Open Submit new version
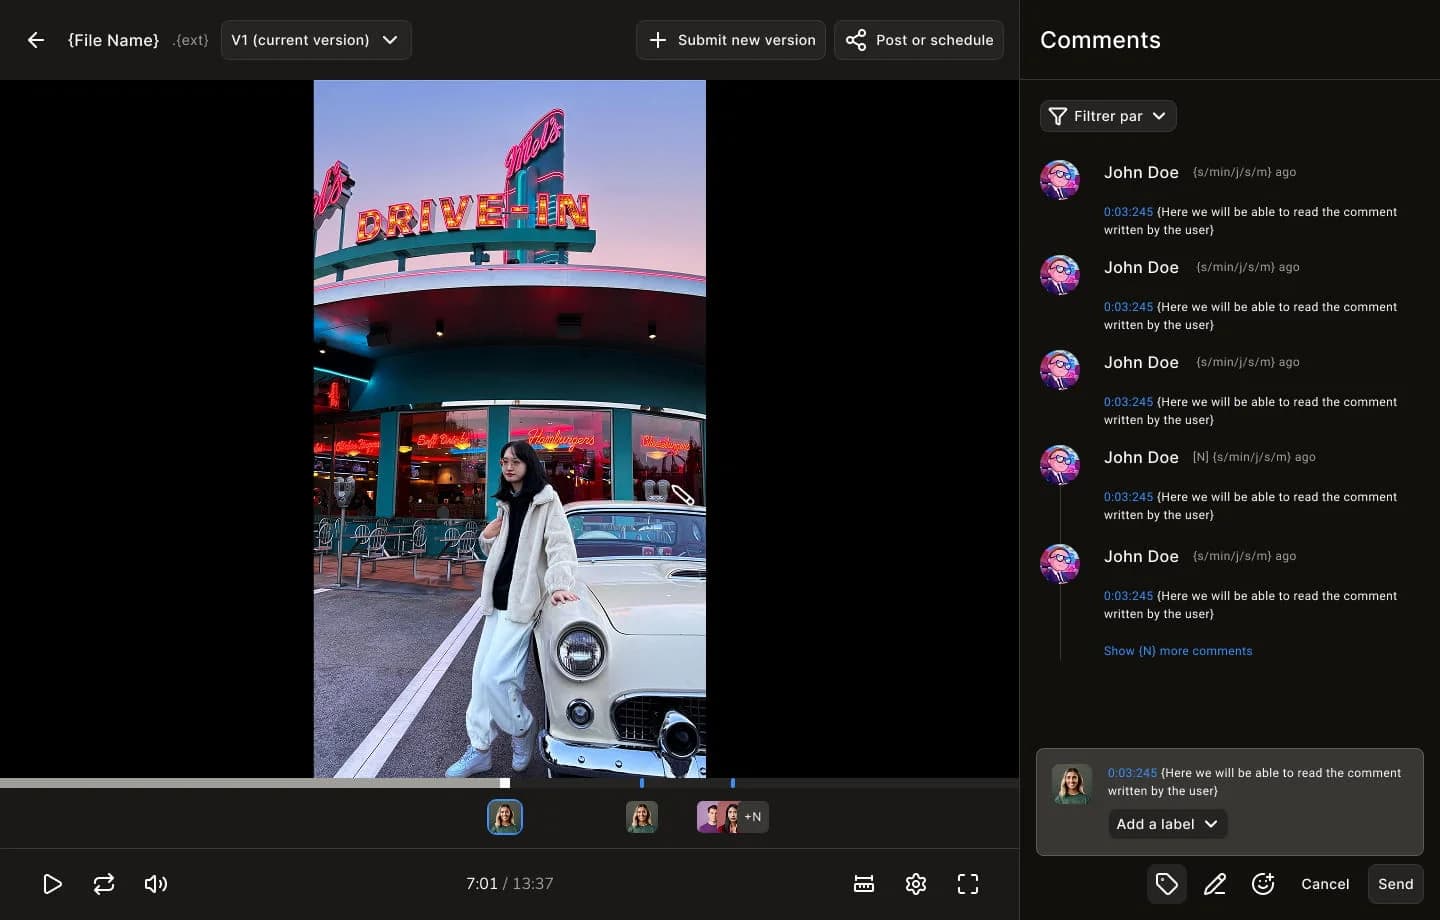Viewport: 1440px width, 920px height. (x=731, y=40)
